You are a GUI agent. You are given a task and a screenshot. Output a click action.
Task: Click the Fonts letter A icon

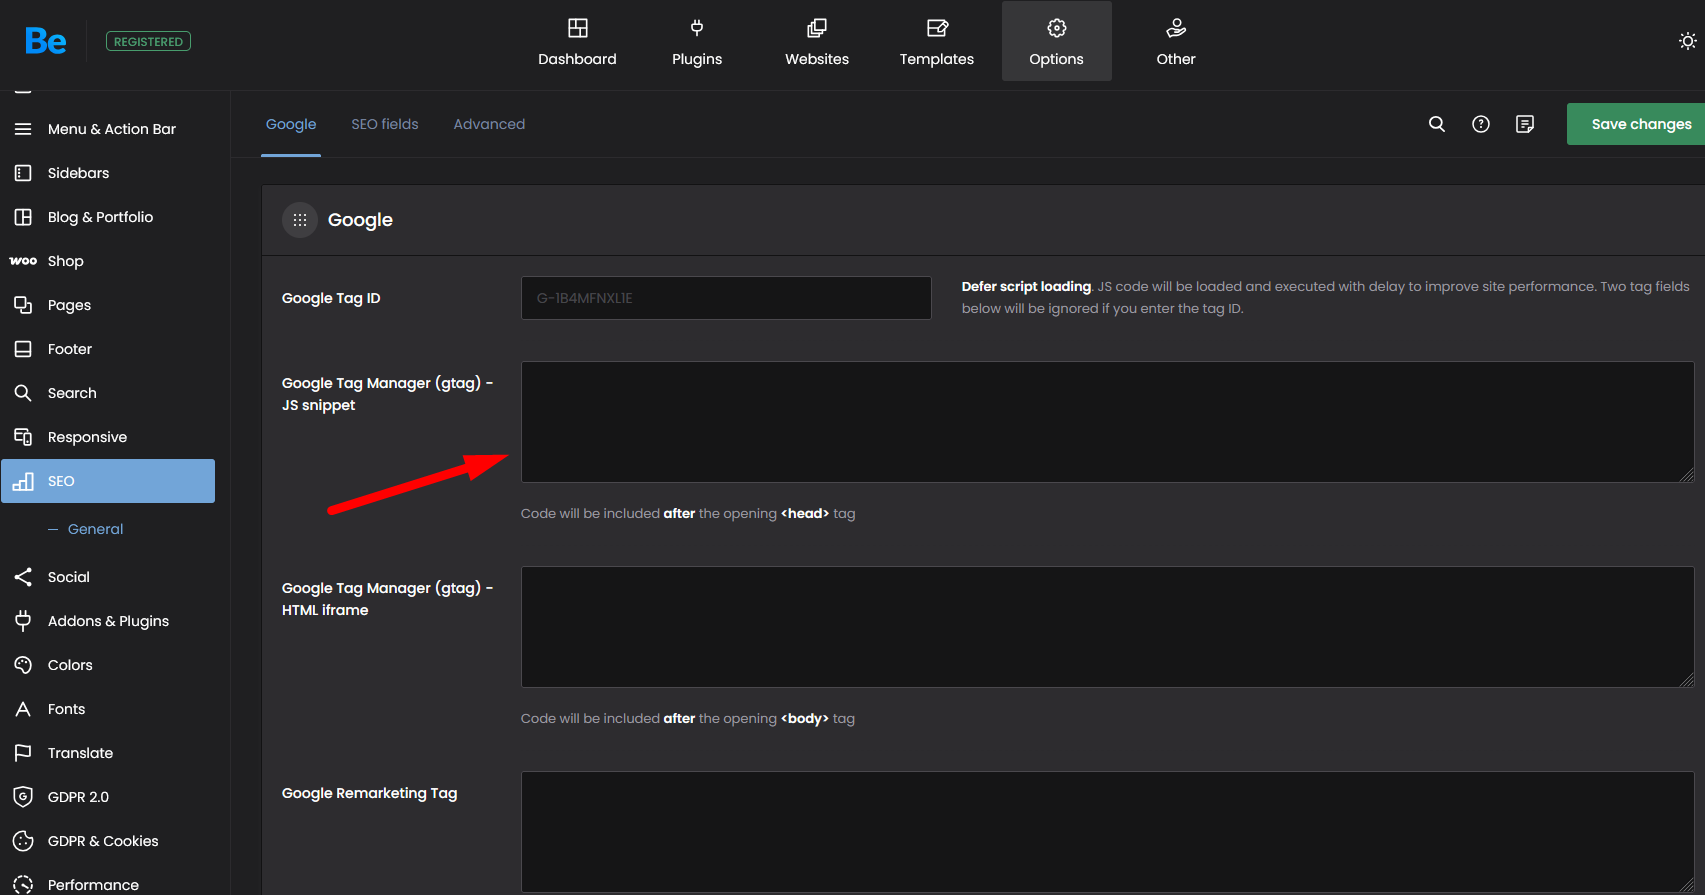point(23,709)
